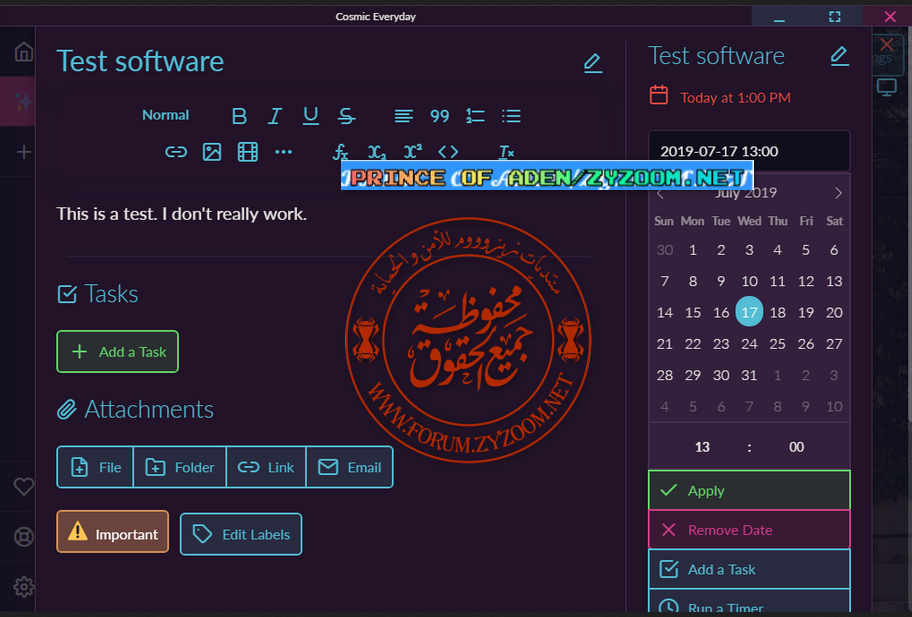Open the help lifebuoy sidebar icon

[x=24, y=537]
